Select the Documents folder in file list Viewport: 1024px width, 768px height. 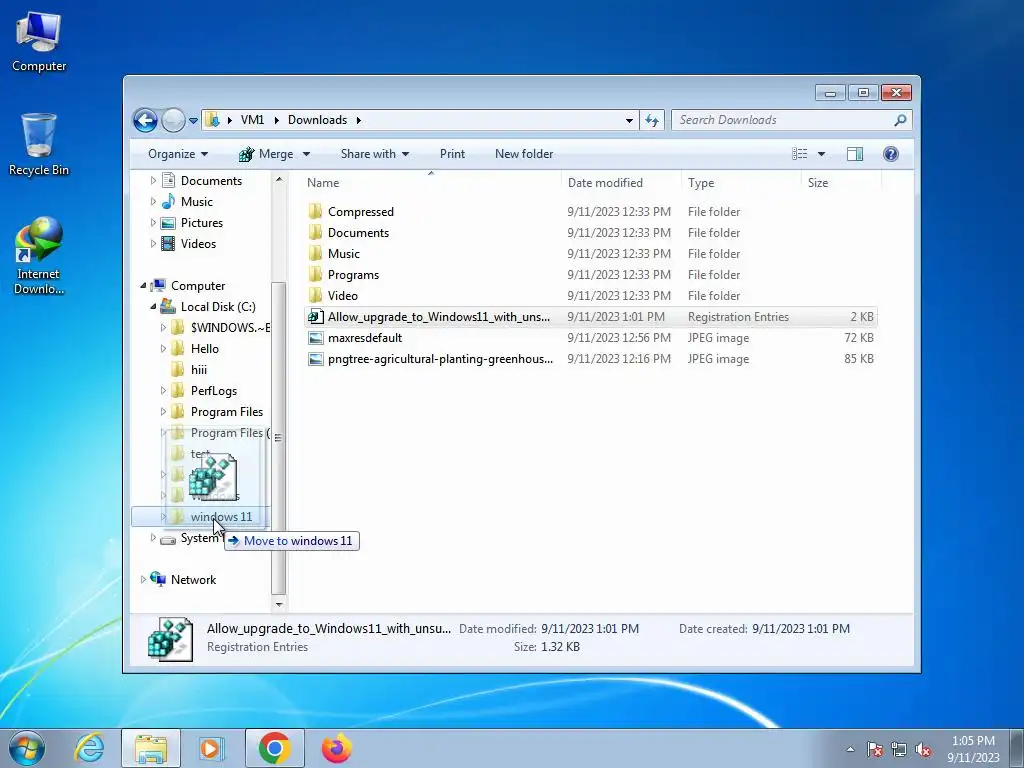590,232
